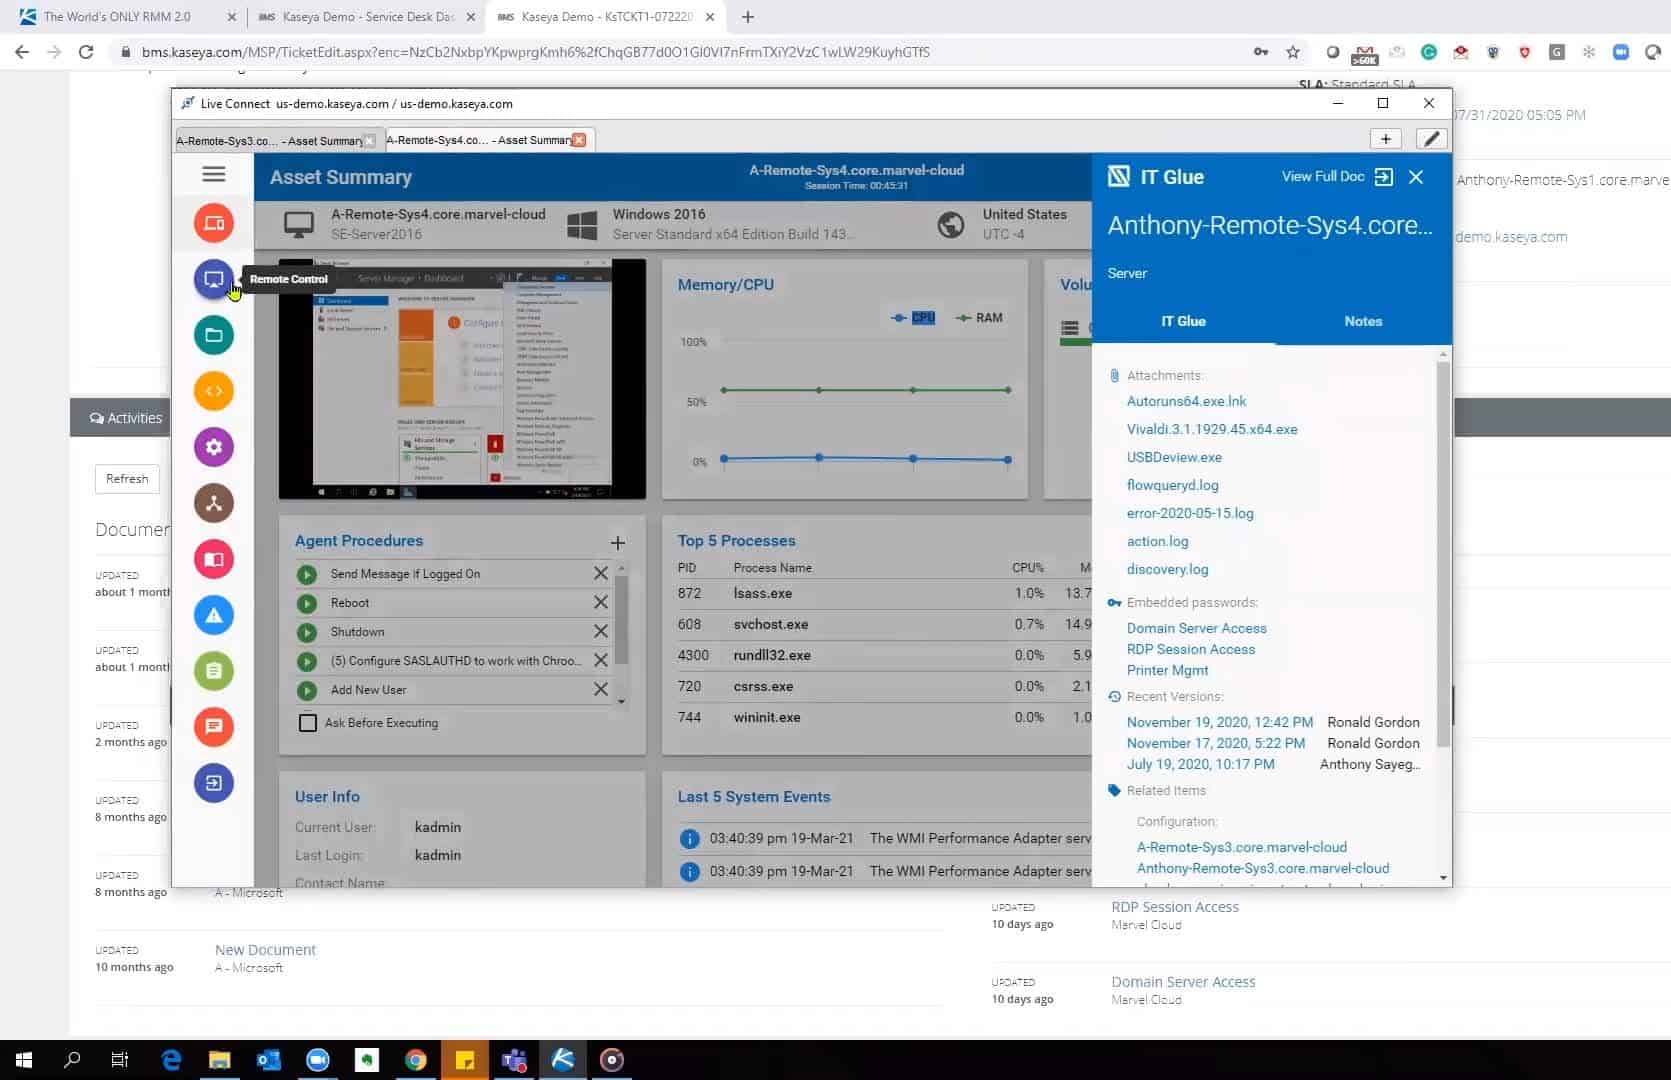The image size is (1671, 1080).
Task: Open attachment Vivaldi.3.1.1929.45.x64.exe
Action: 1212,429
